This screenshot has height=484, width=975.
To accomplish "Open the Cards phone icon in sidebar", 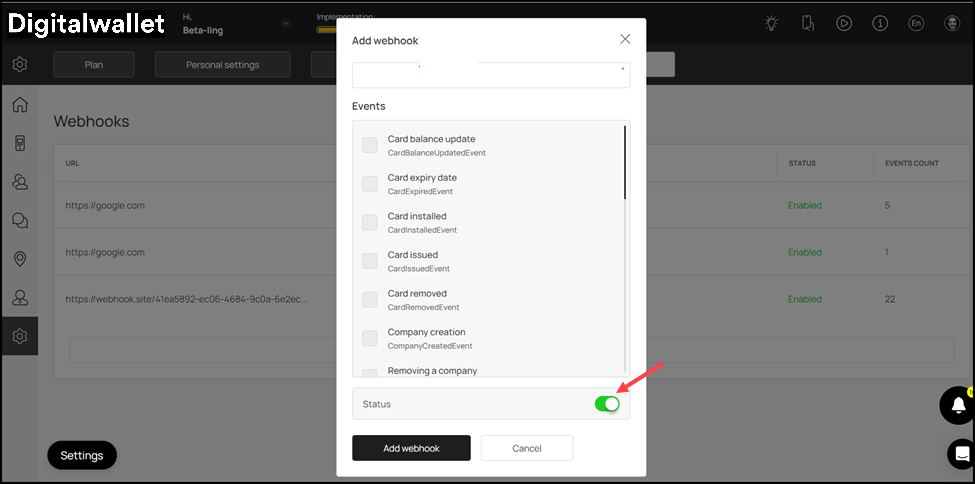I will [x=19, y=144].
